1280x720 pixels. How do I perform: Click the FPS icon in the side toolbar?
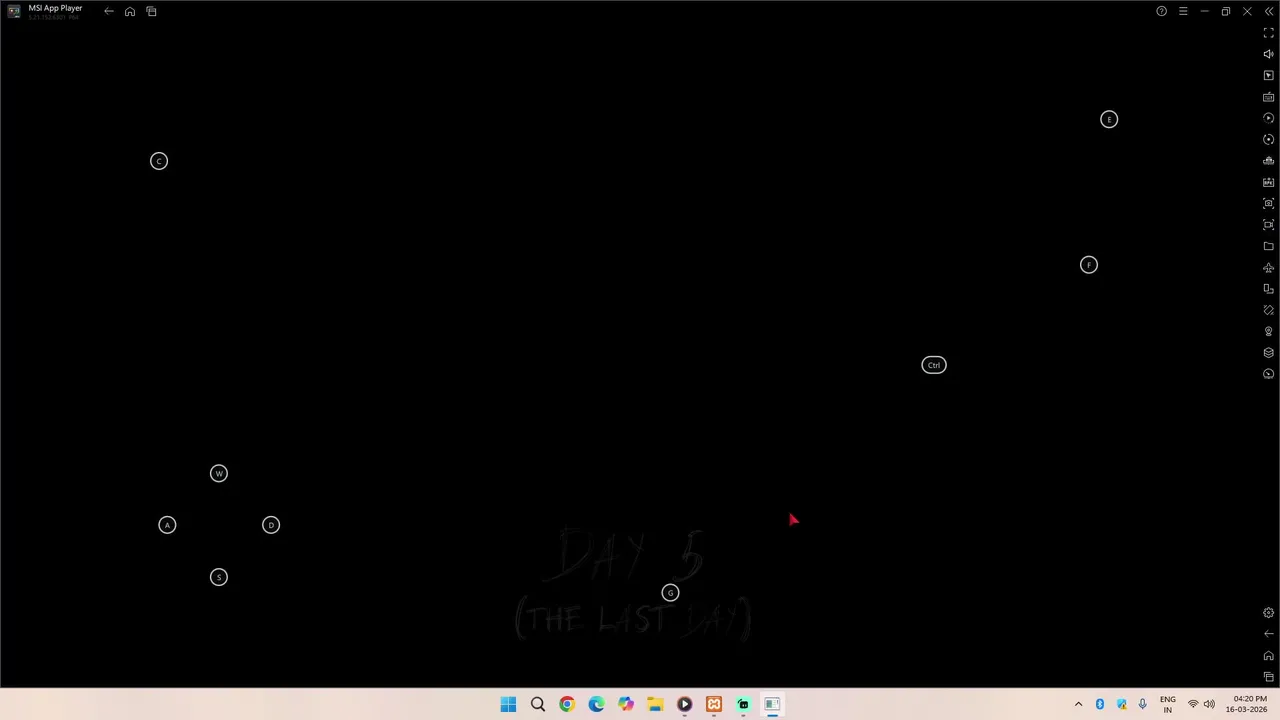[1269, 182]
